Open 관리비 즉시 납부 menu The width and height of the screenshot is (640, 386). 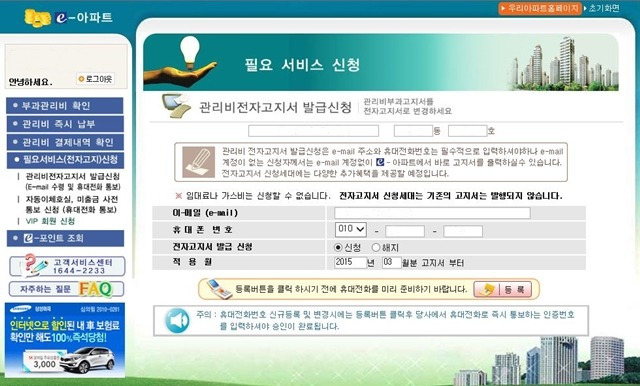(65, 124)
